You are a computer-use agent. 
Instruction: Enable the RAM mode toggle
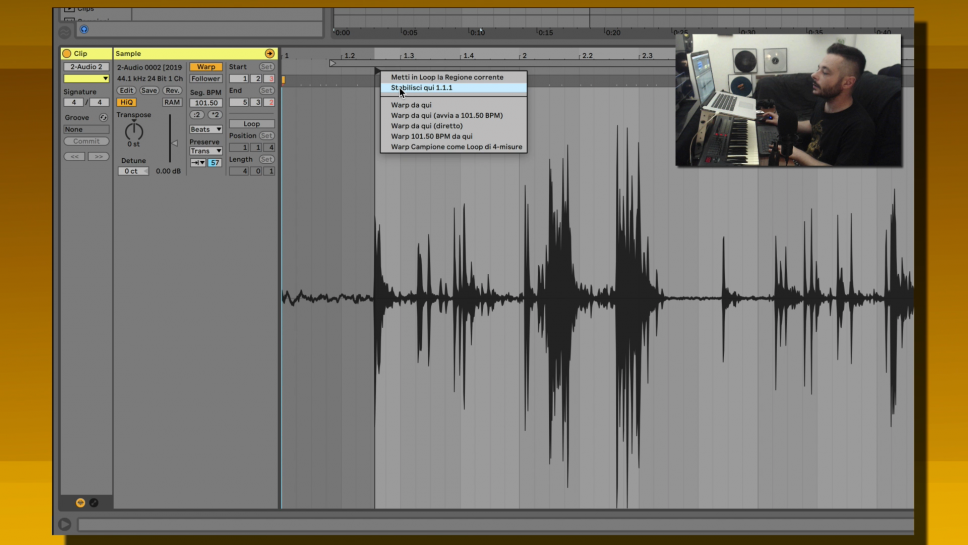(x=172, y=102)
